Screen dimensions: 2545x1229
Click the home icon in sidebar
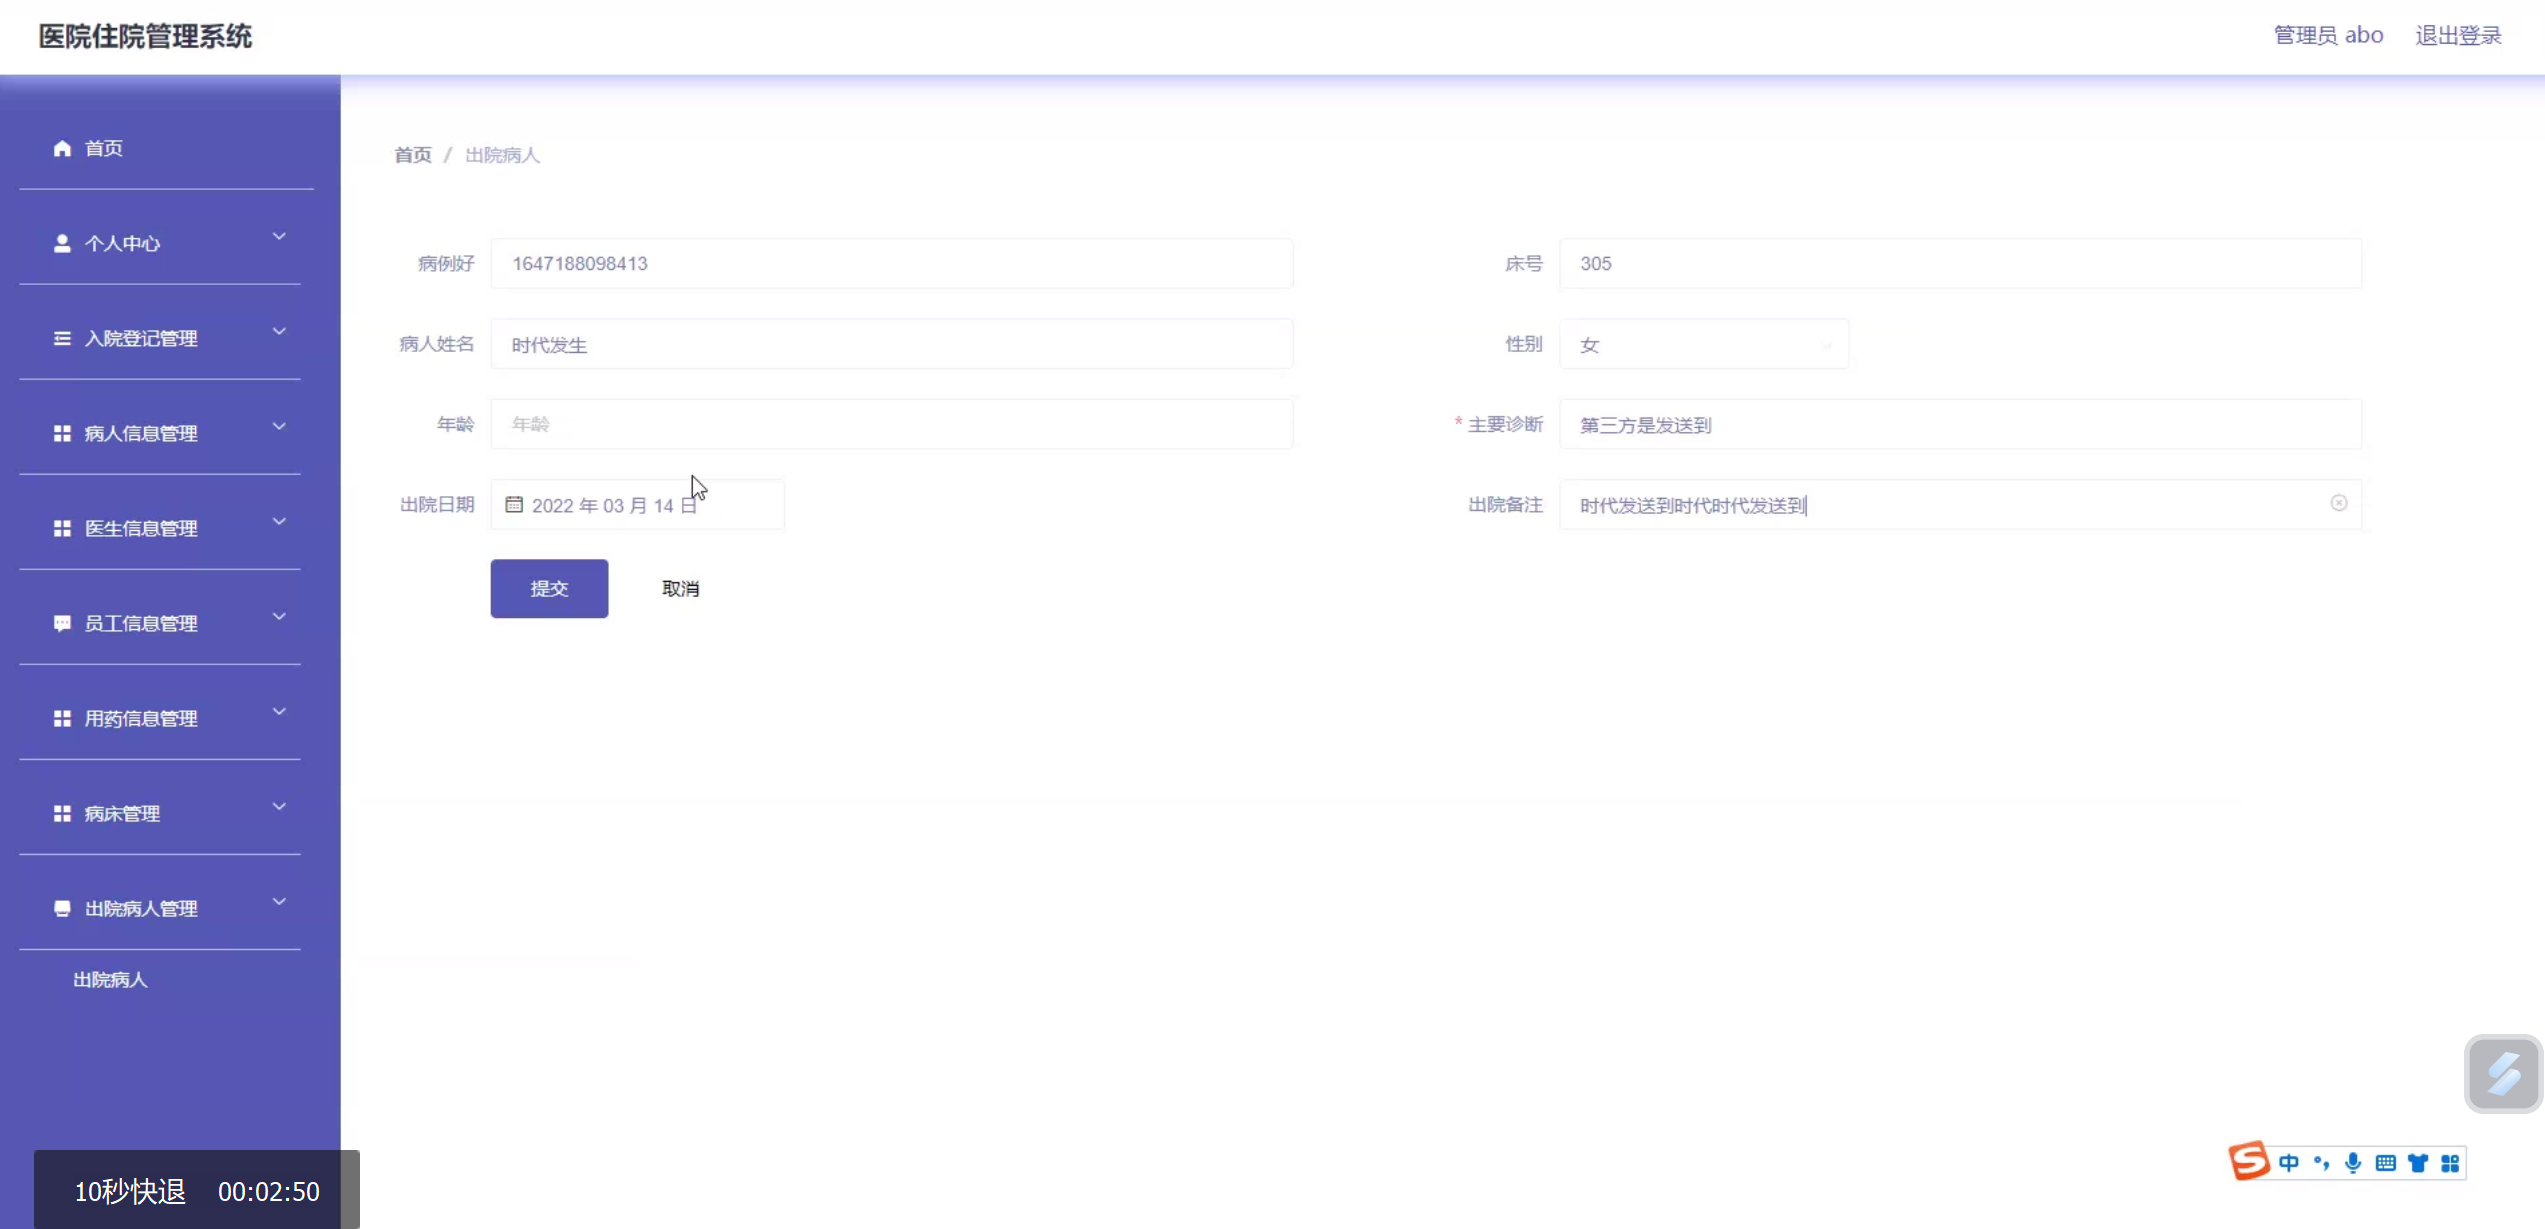(62, 148)
